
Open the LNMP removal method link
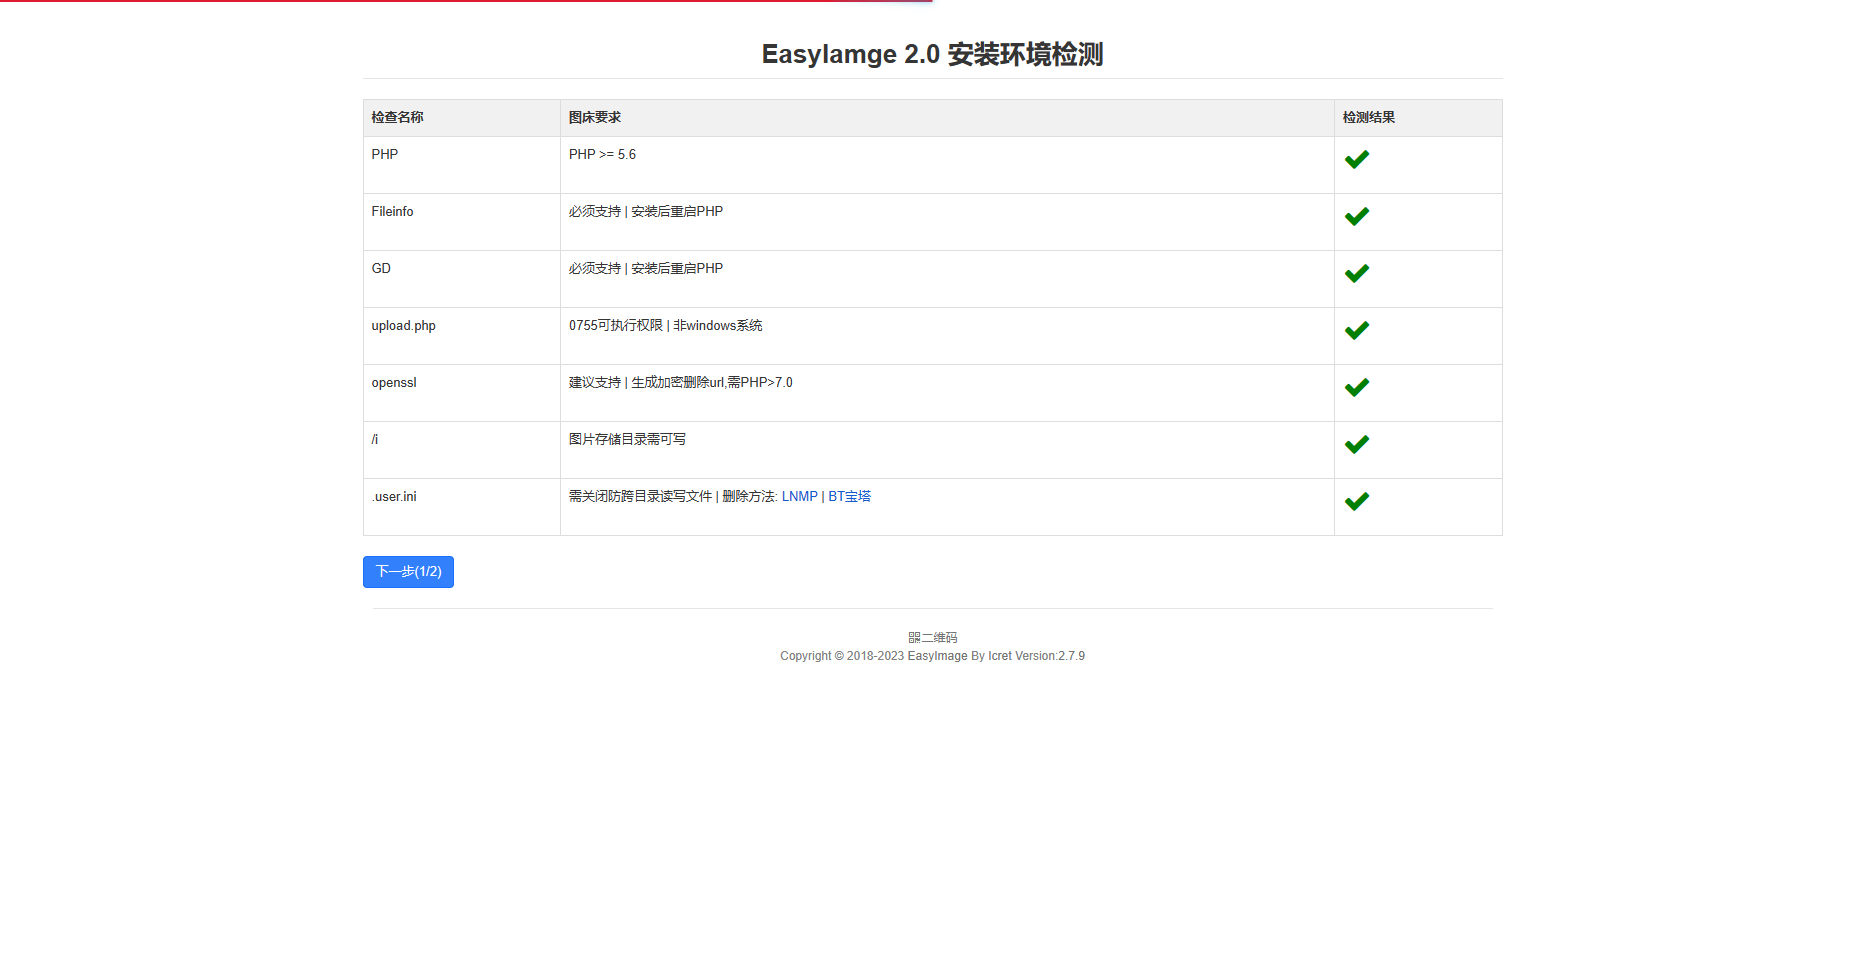800,497
